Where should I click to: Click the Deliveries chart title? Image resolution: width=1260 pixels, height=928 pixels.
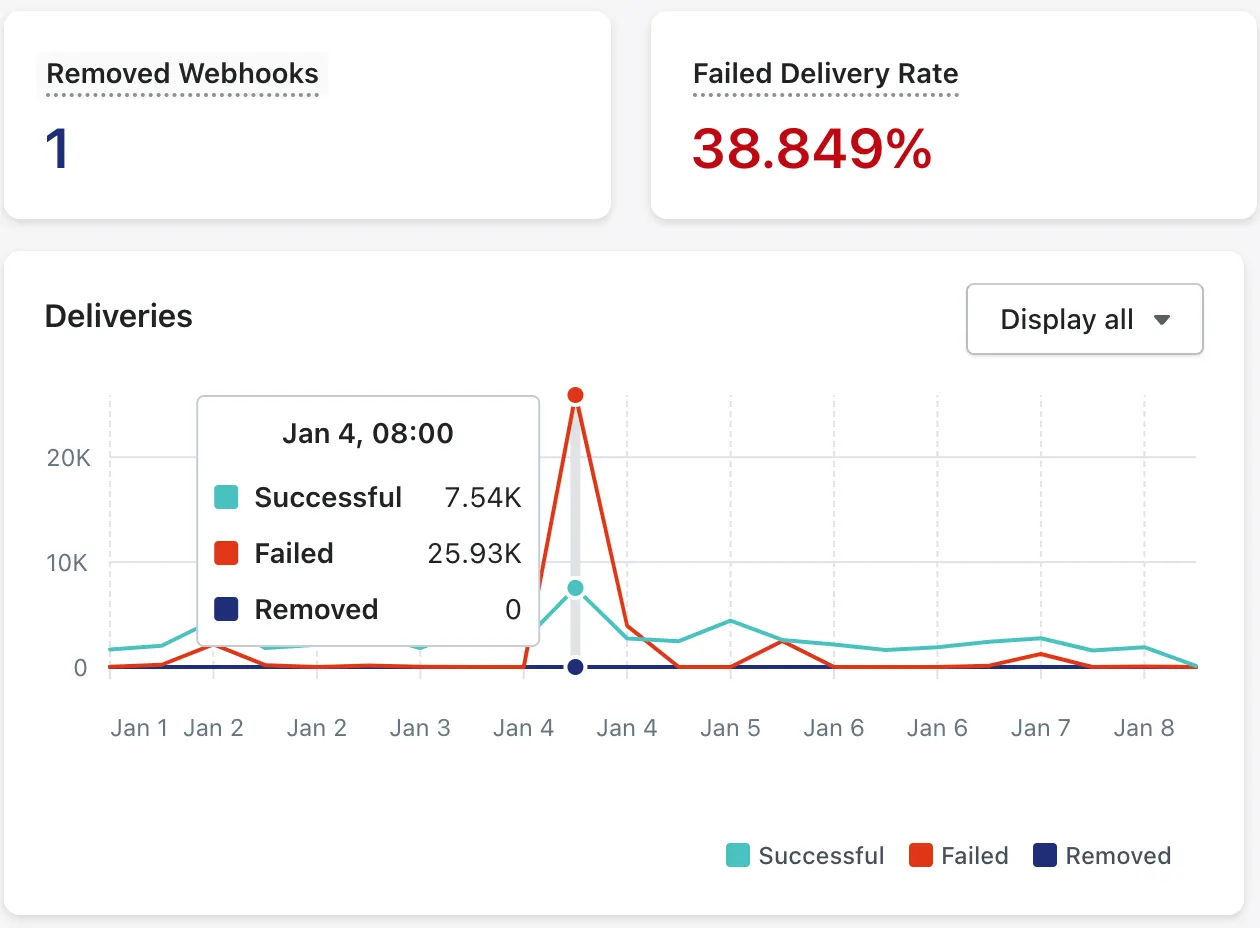(119, 316)
